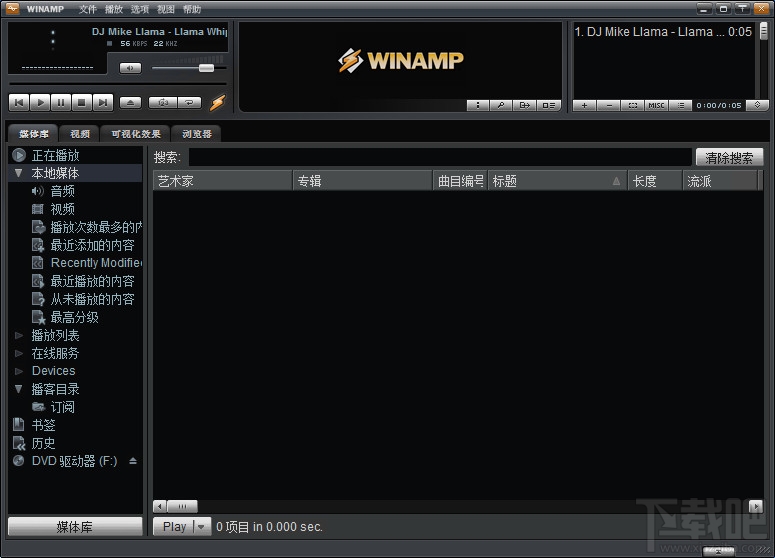This screenshot has height=558, width=775.
Task: Open the 最近播放的内容 view
Action: pos(92,281)
